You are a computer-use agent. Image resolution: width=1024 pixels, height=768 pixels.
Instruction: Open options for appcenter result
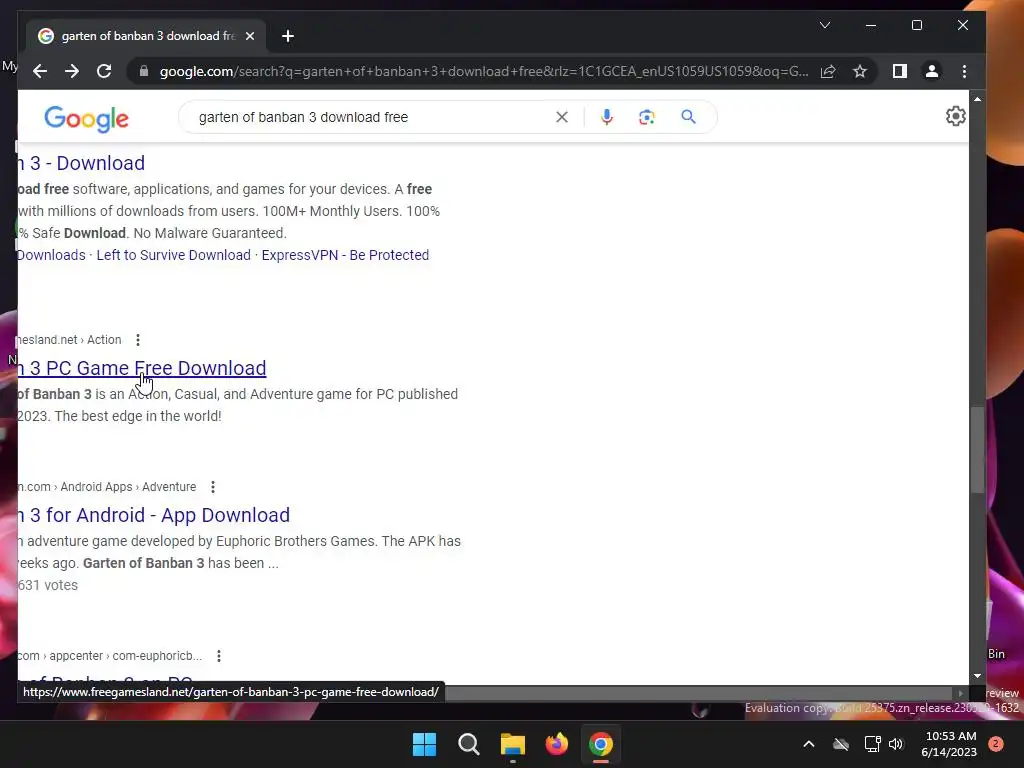[219, 656]
